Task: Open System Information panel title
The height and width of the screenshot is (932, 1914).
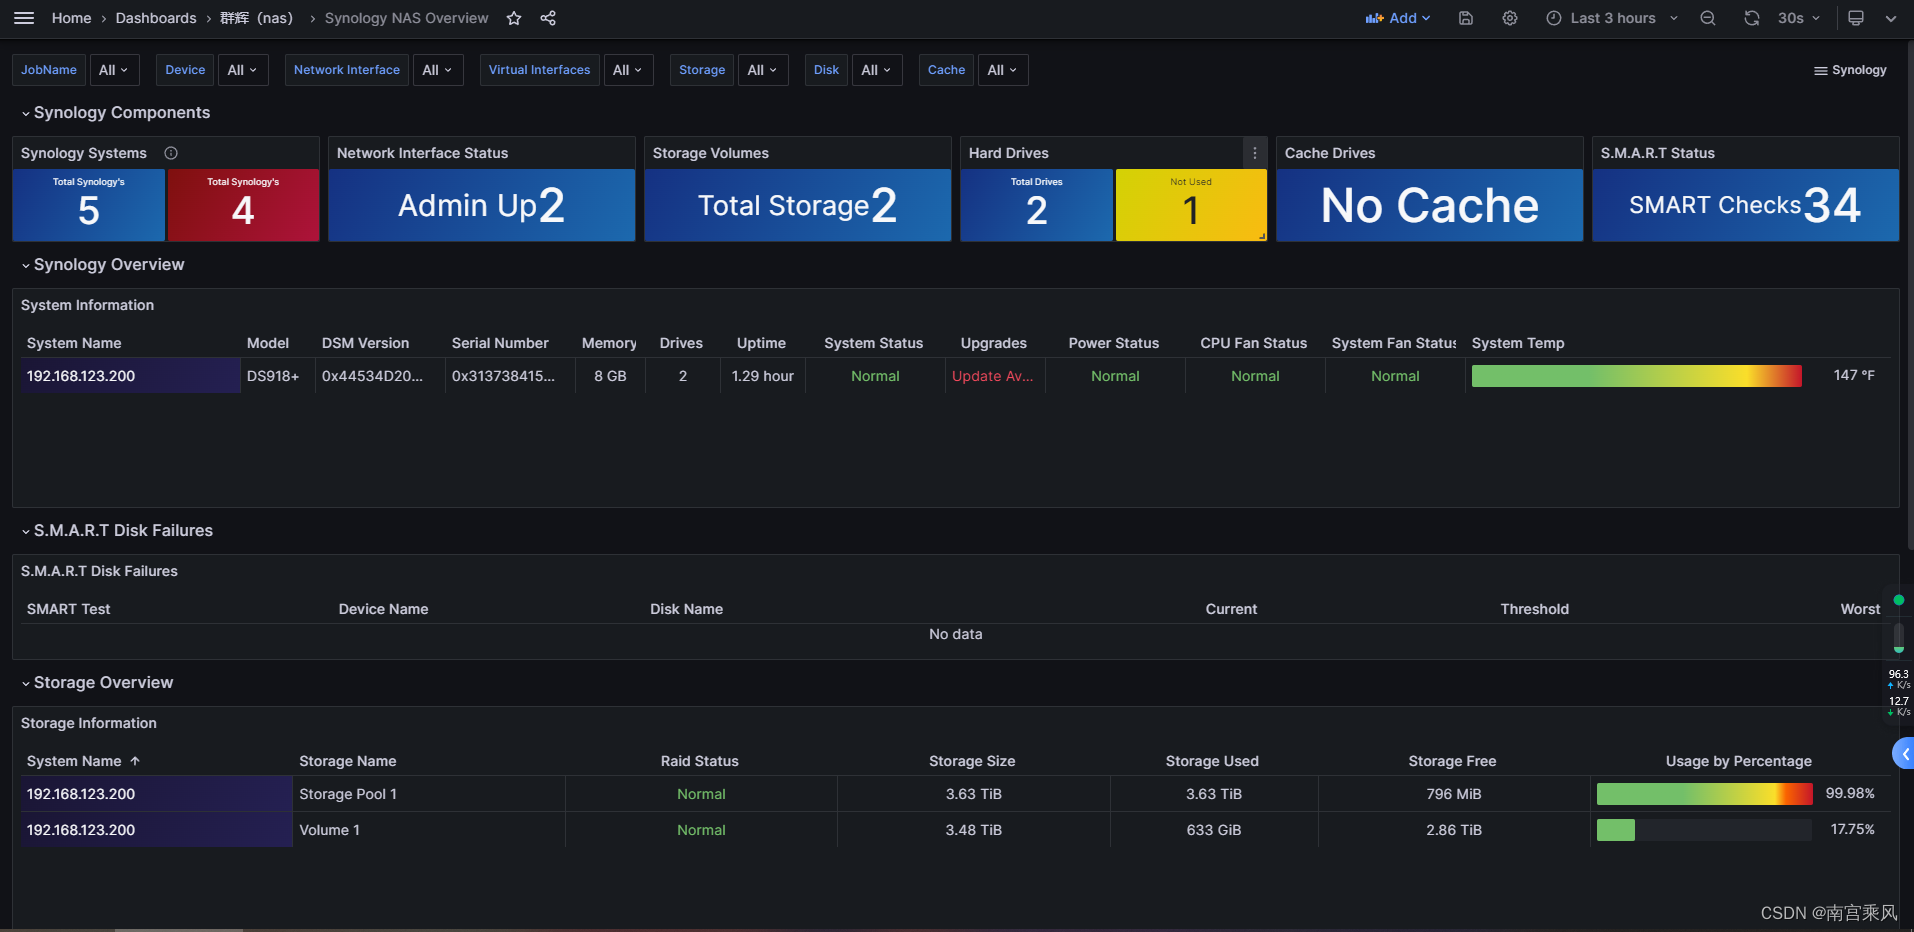Action: tap(88, 305)
